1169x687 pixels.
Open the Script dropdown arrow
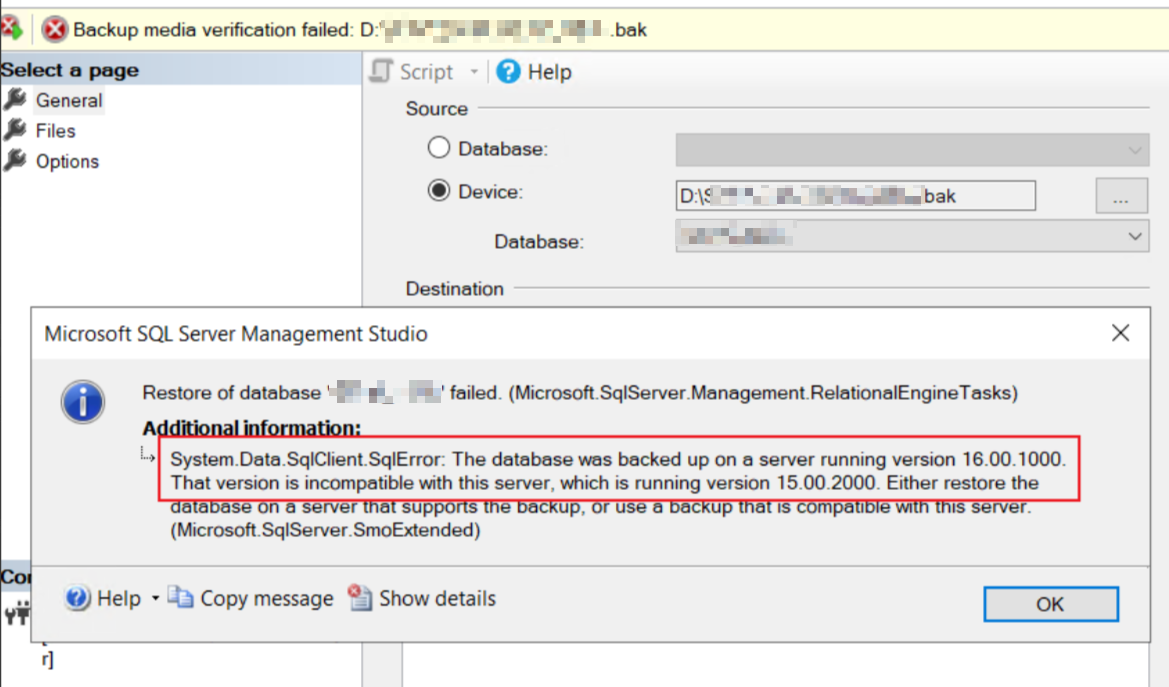(x=473, y=72)
